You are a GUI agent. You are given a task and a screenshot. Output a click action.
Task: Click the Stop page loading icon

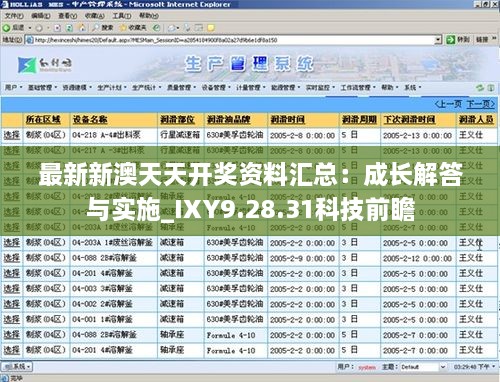tap(57, 28)
